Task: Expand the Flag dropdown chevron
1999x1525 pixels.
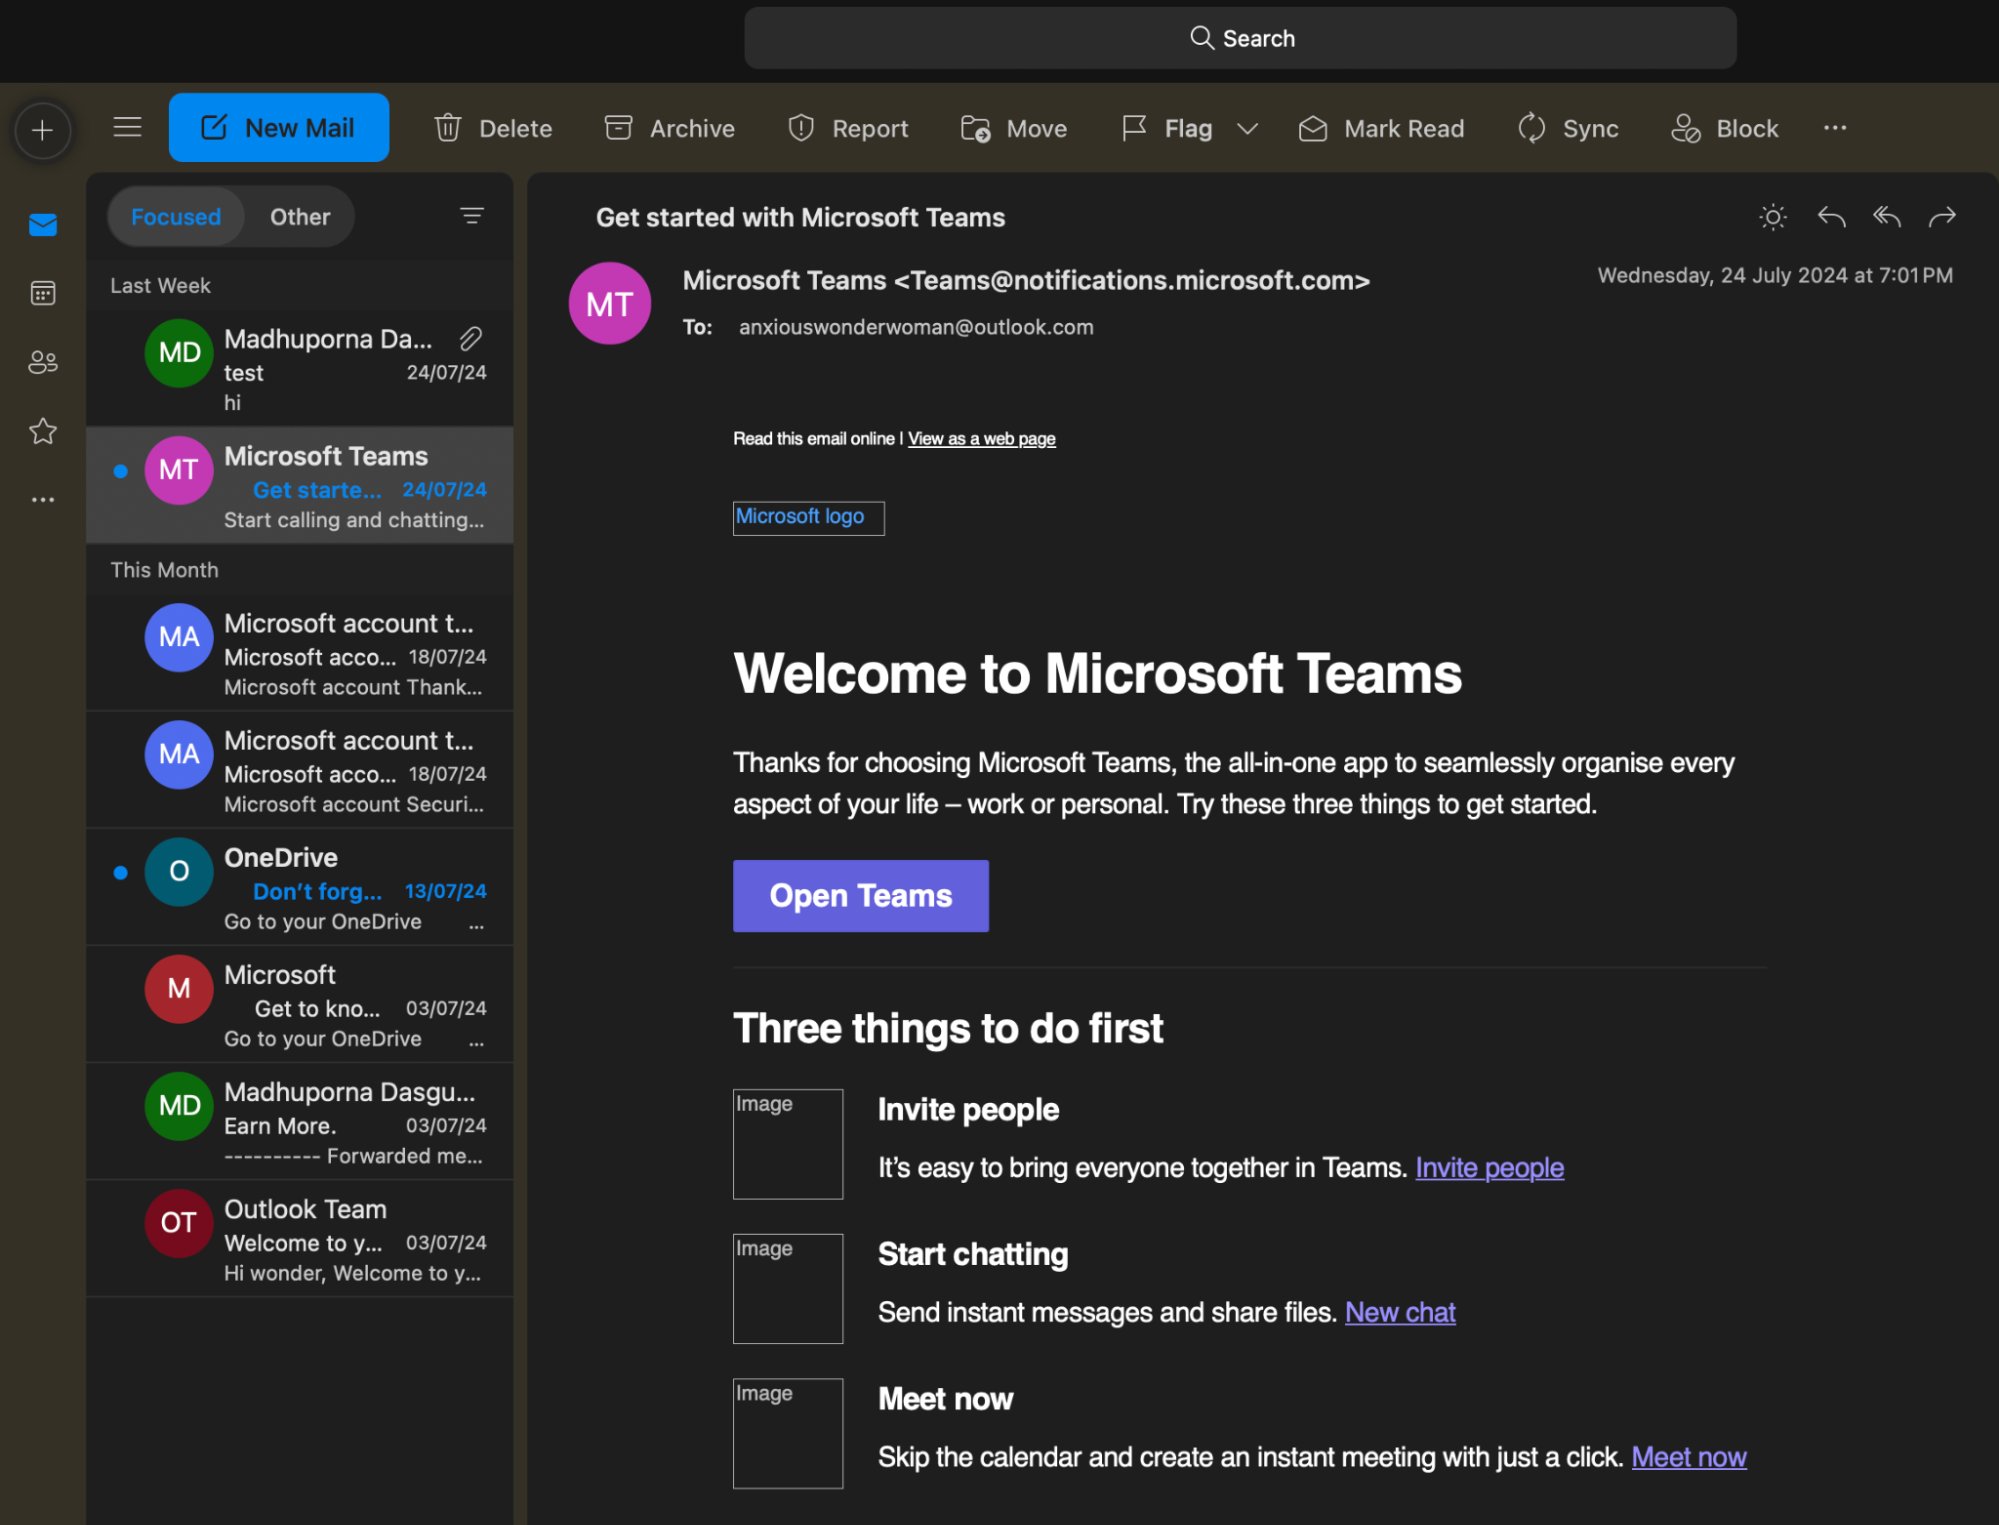Action: [1248, 129]
